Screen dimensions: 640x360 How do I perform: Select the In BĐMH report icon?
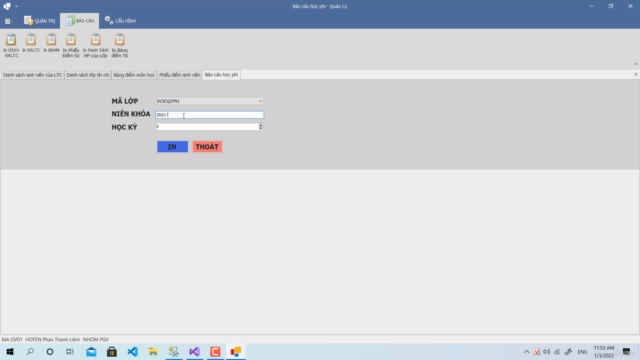tap(51, 43)
